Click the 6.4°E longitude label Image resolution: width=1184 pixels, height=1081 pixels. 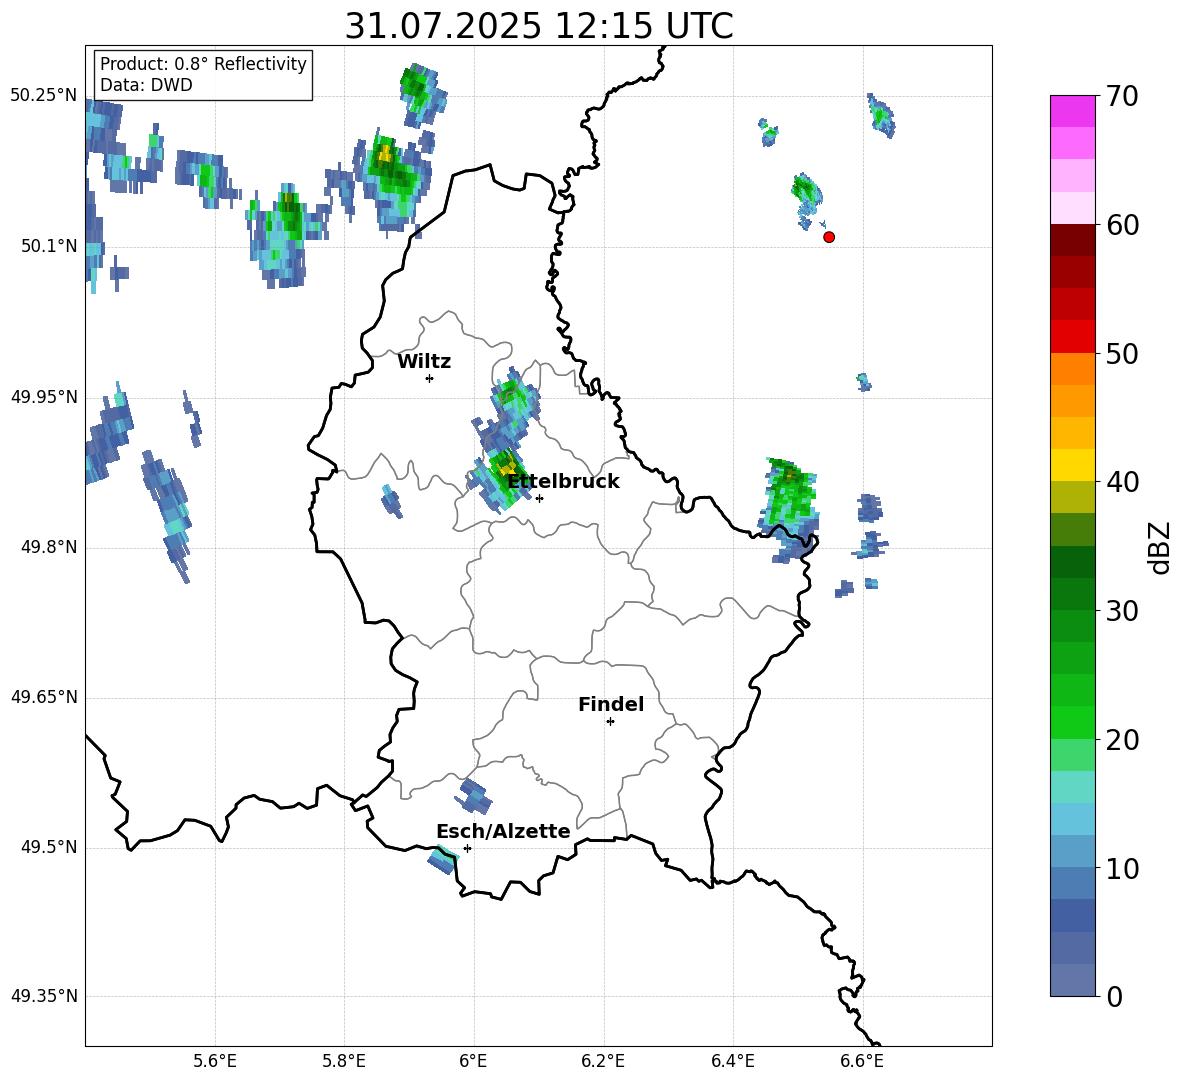point(732,1061)
